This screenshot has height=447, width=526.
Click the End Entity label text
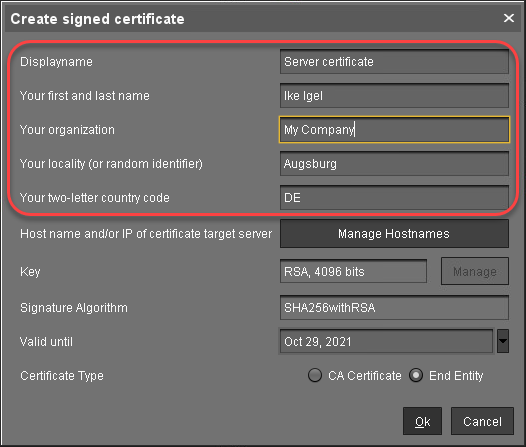click(456, 376)
